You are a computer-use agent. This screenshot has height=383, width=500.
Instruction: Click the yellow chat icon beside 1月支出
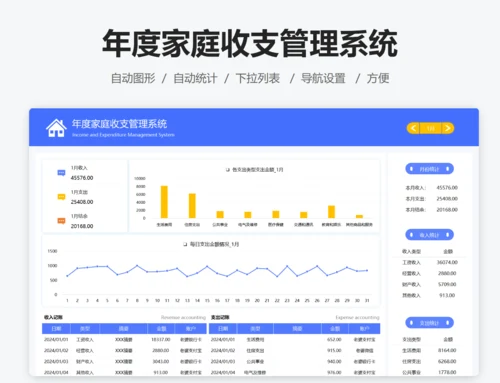pos(61,197)
